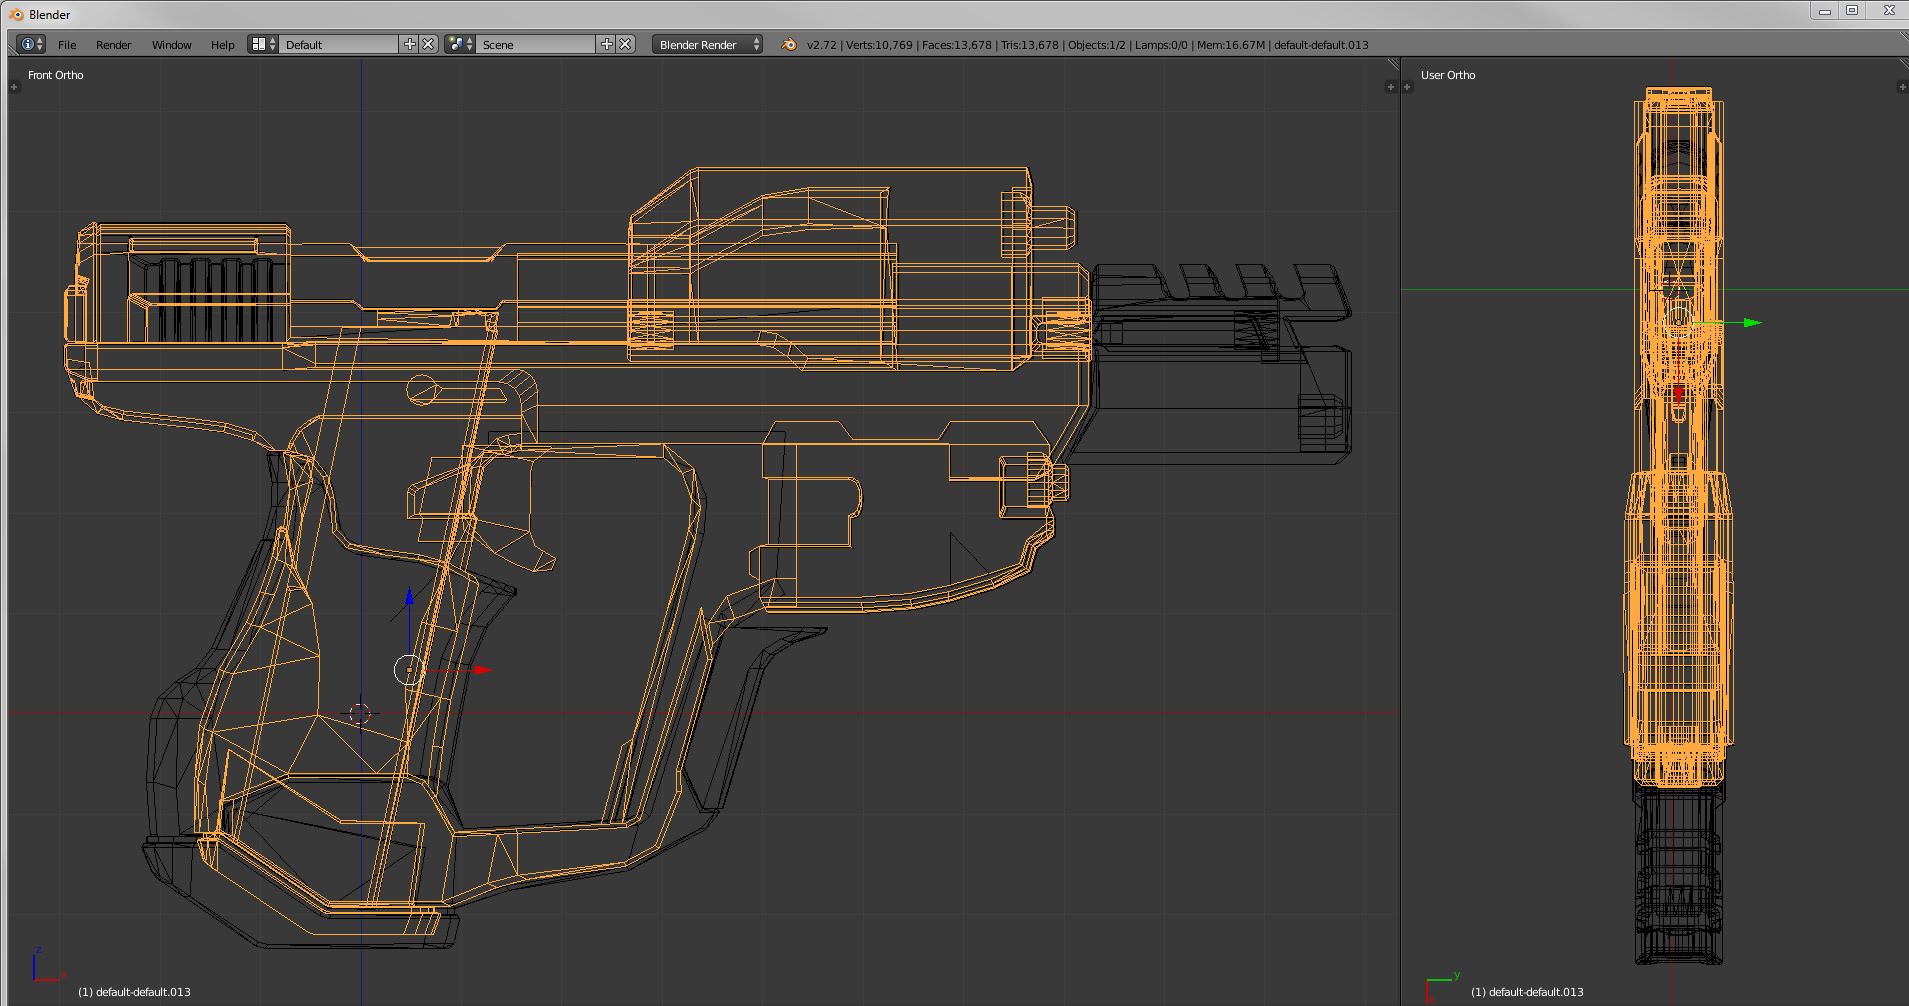The height and width of the screenshot is (1006, 1909).
Task: Click the Blender logo in the info header
Action: (x=789, y=44)
